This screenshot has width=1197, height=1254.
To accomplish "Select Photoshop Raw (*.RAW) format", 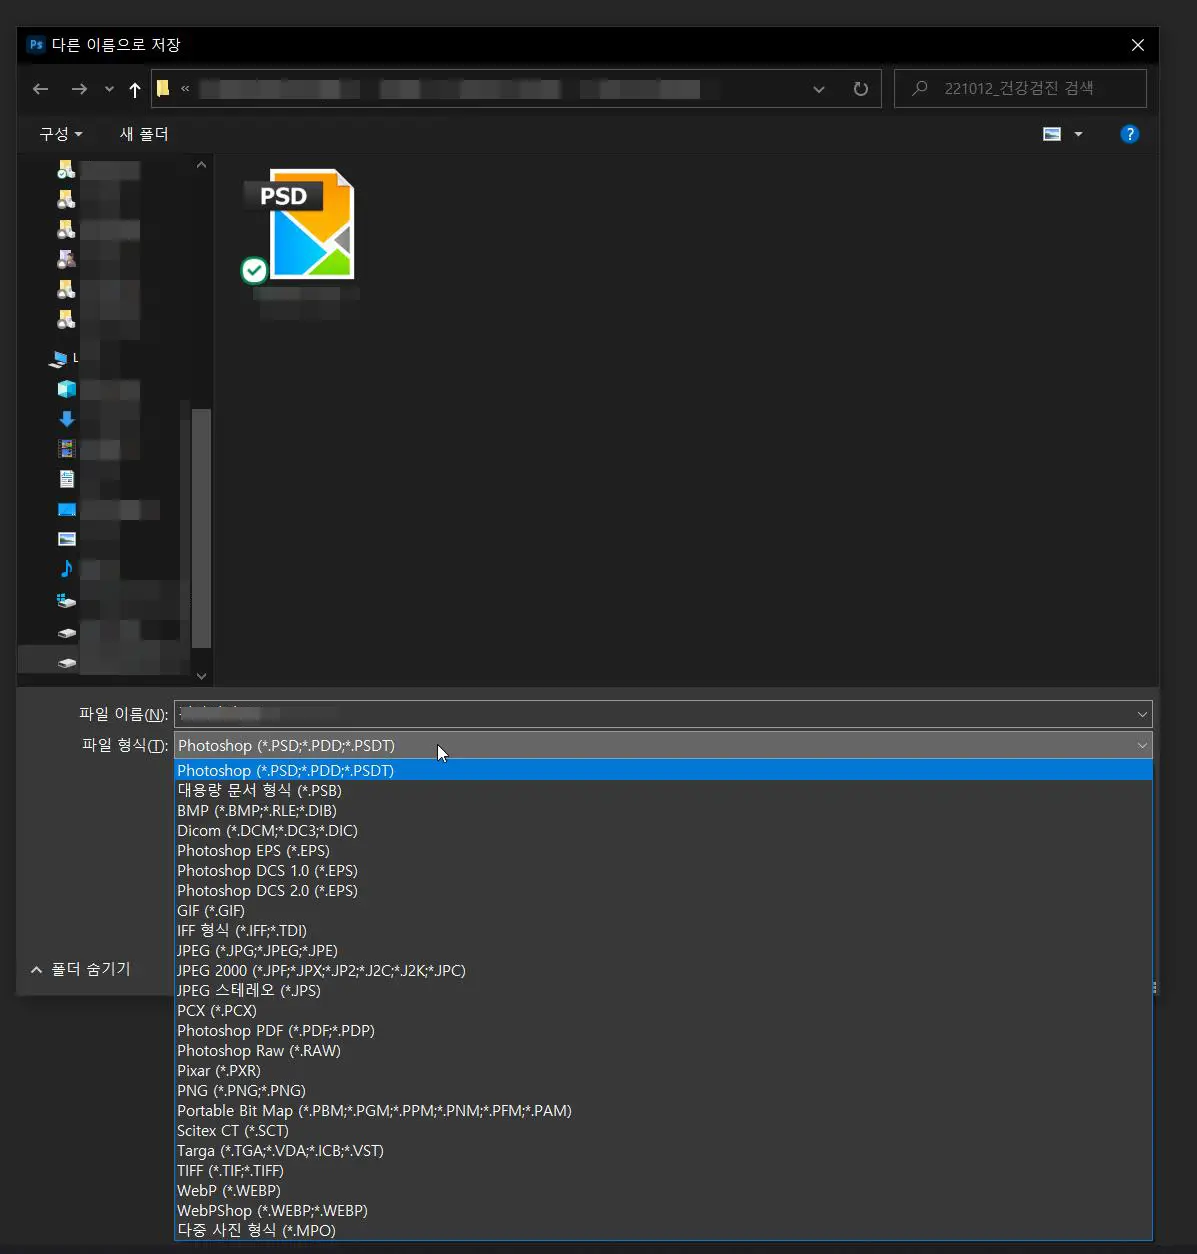I will tap(663, 1050).
